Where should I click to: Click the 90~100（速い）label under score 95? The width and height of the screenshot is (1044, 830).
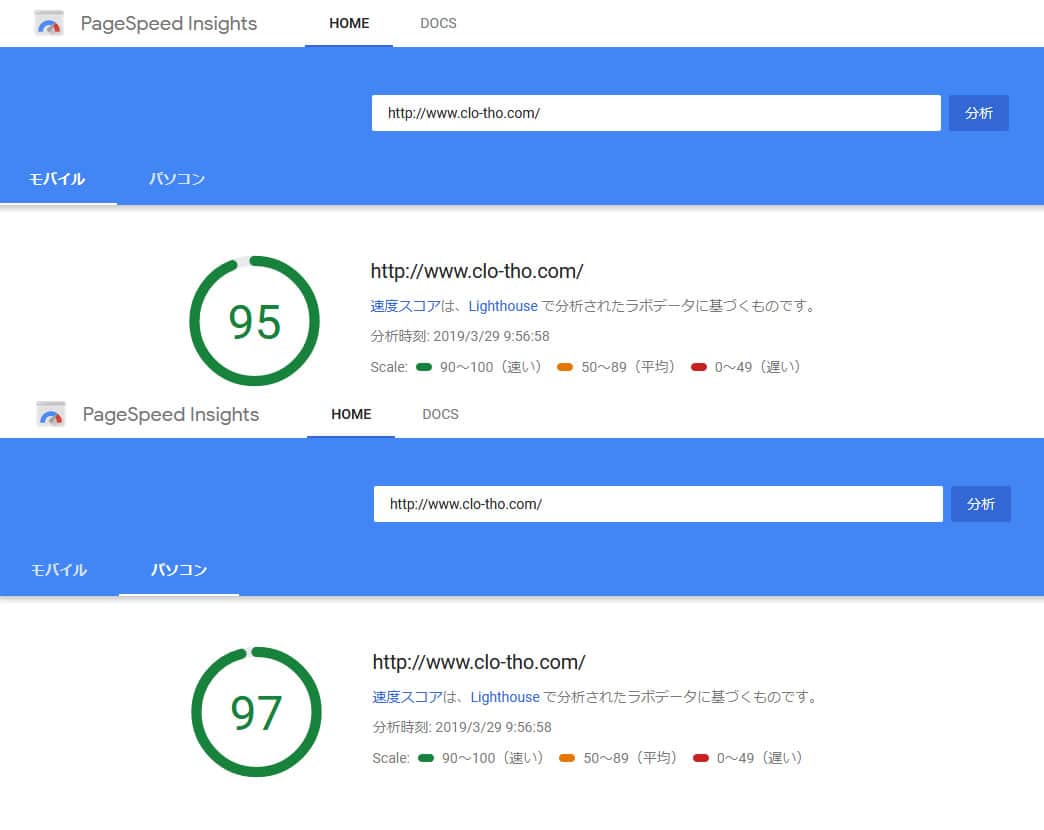(x=491, y=367)
